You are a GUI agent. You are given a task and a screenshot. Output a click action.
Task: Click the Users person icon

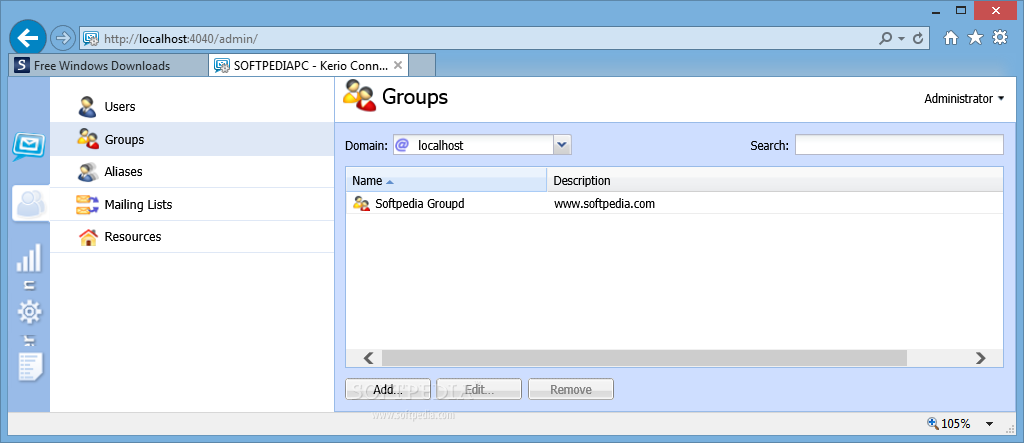(x=87, y=107)
